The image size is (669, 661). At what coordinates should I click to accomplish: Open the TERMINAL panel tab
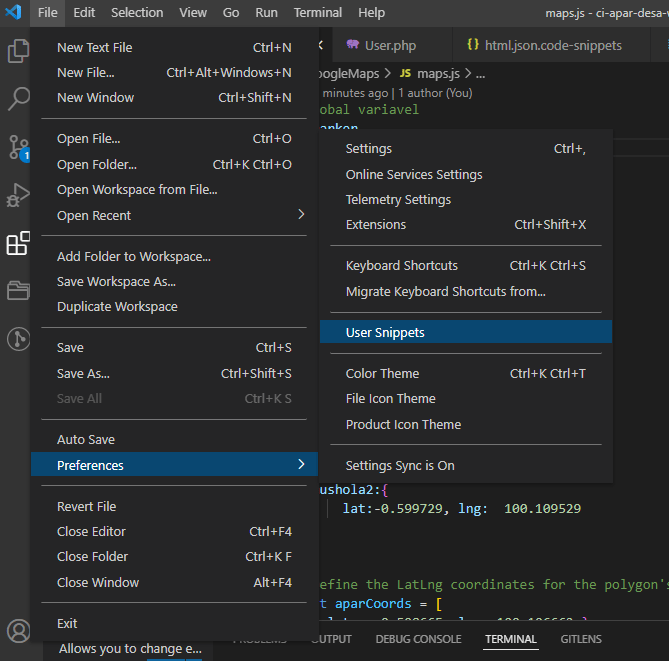[511, 639]
